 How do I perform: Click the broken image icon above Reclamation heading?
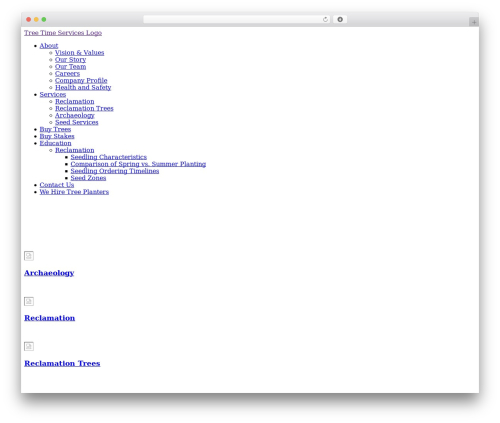pos(29,301)
